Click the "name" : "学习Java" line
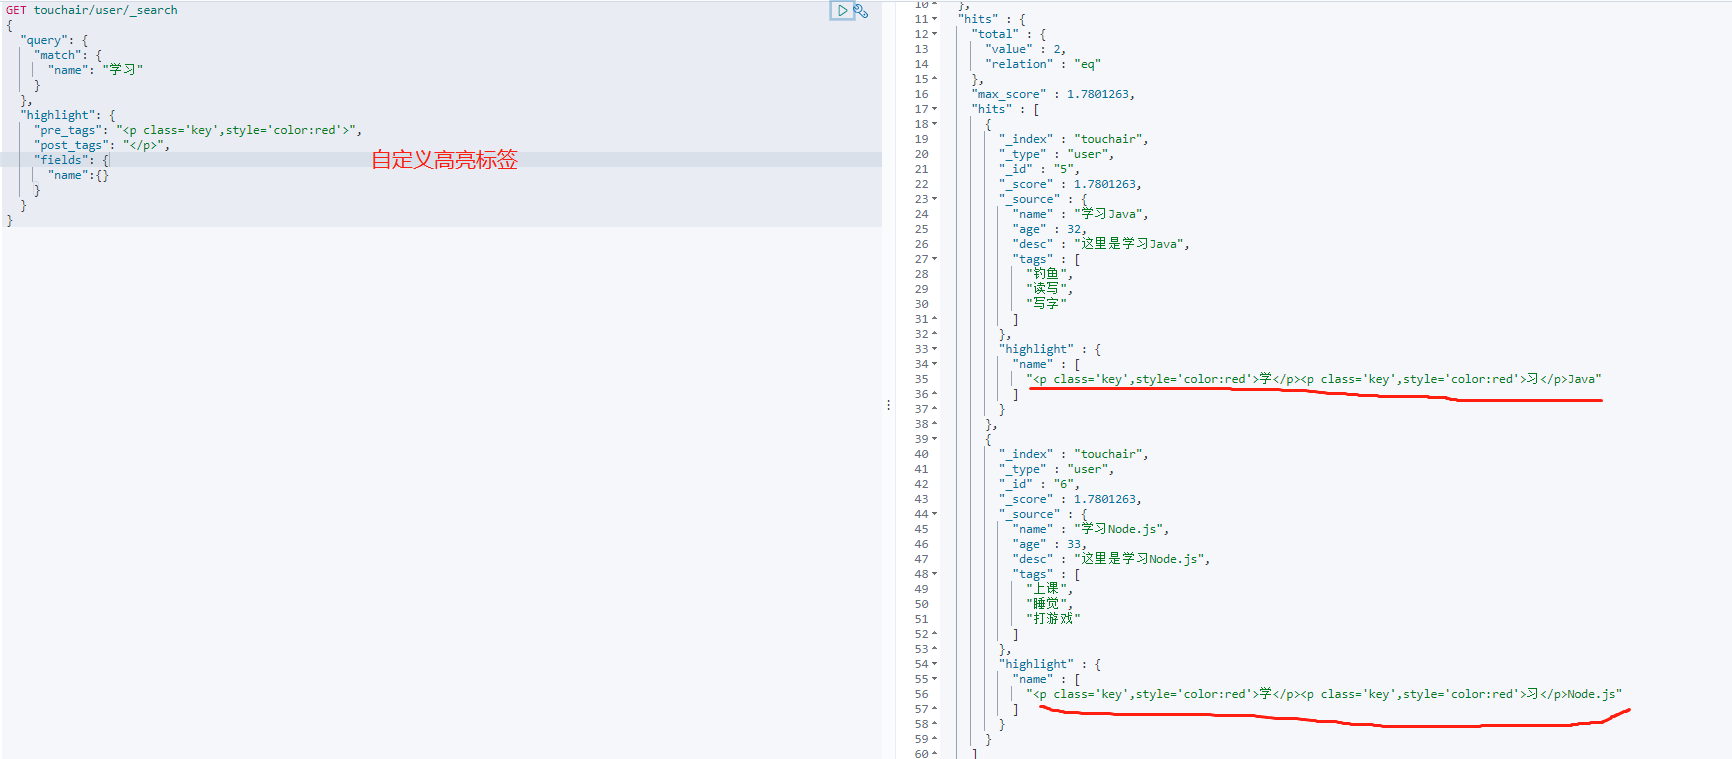 (1080, 214)
